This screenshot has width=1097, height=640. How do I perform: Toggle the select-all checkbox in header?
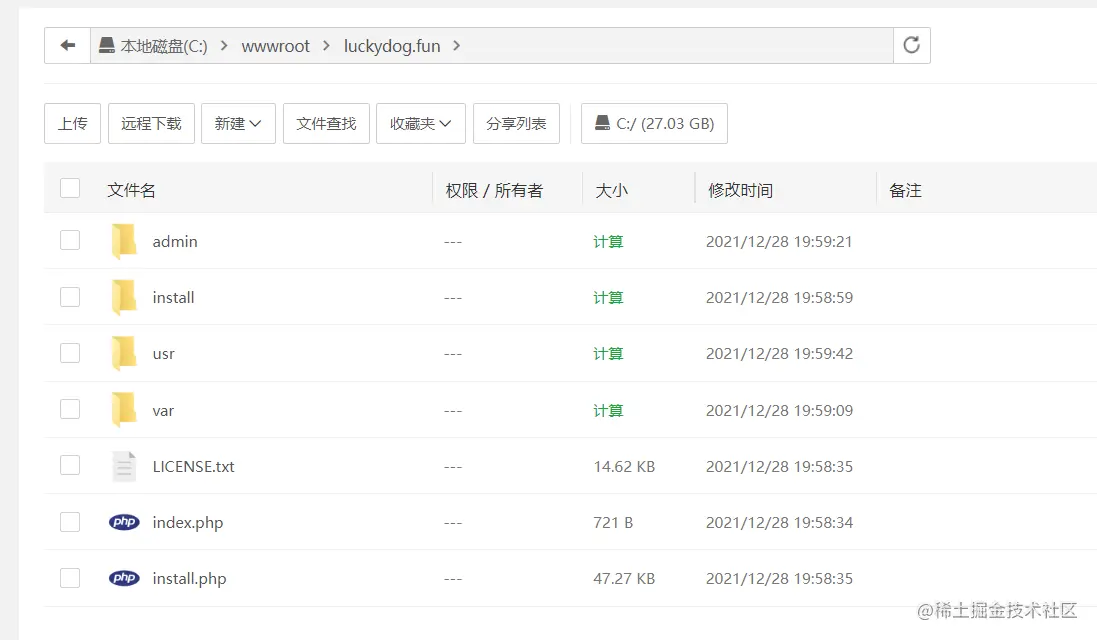(x=70, y=188)
